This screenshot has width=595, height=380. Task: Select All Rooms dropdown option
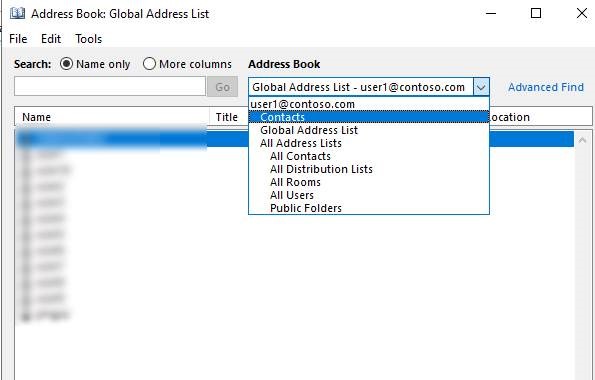coord(369,182)
